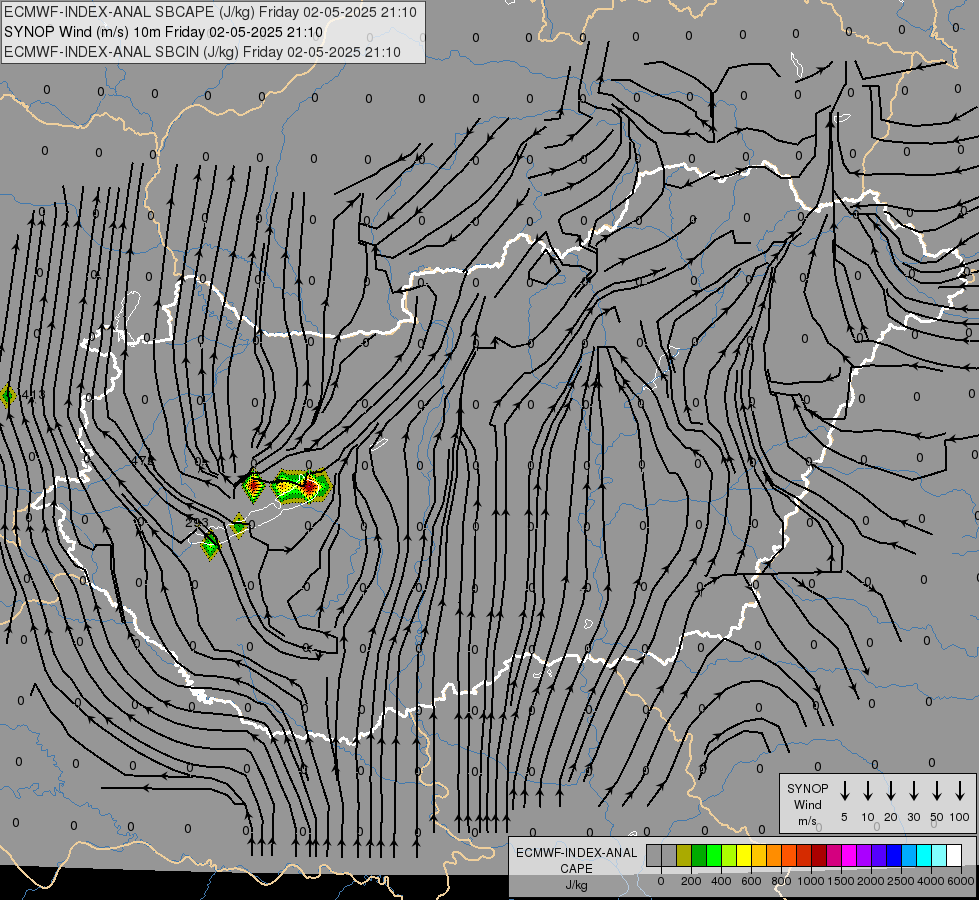Click the 5 m/s wind arrow in legend
979x900 pixels.
(844, 790)
